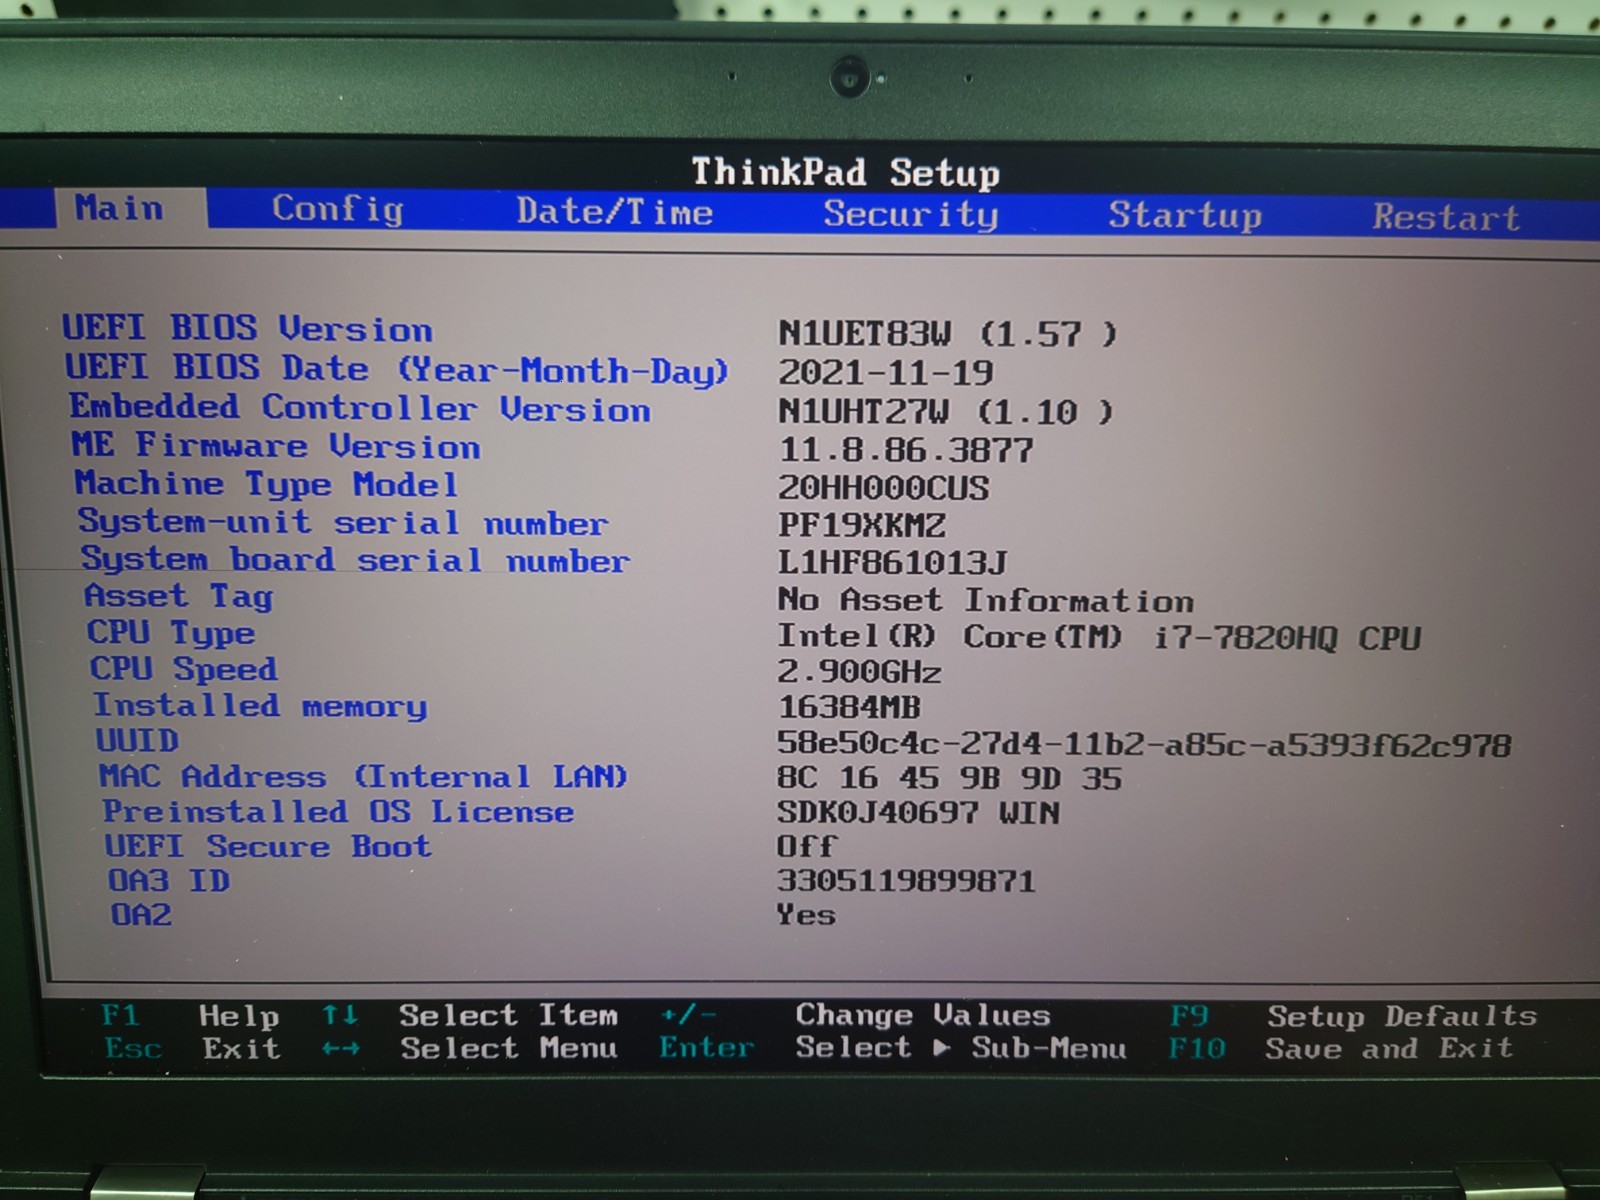Viewport: 1600px width, 1200px height.
Task: Select OA3 ID value 3305119899871
Action: click(906, 881)
